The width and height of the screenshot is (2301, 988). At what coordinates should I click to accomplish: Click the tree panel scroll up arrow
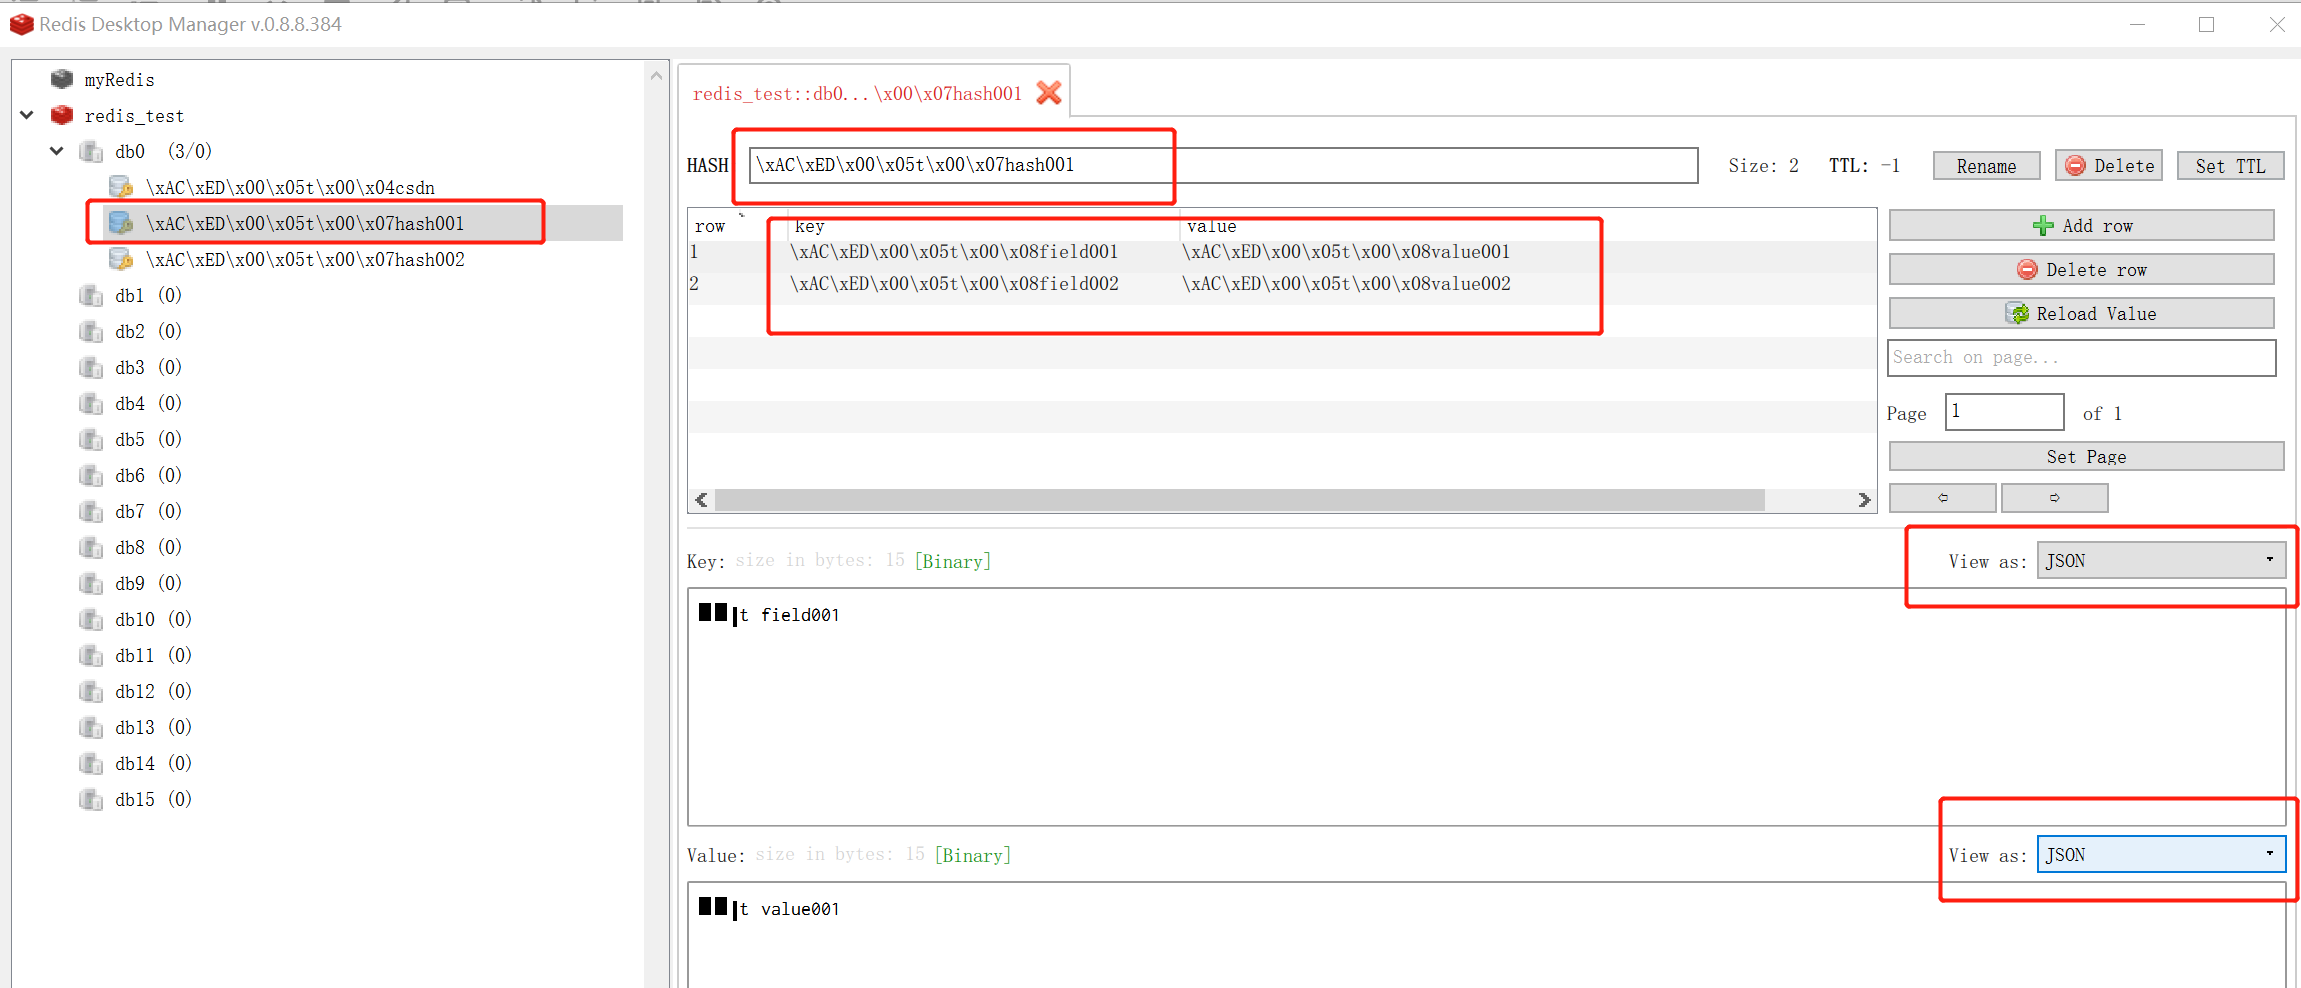tap(656, 75)
